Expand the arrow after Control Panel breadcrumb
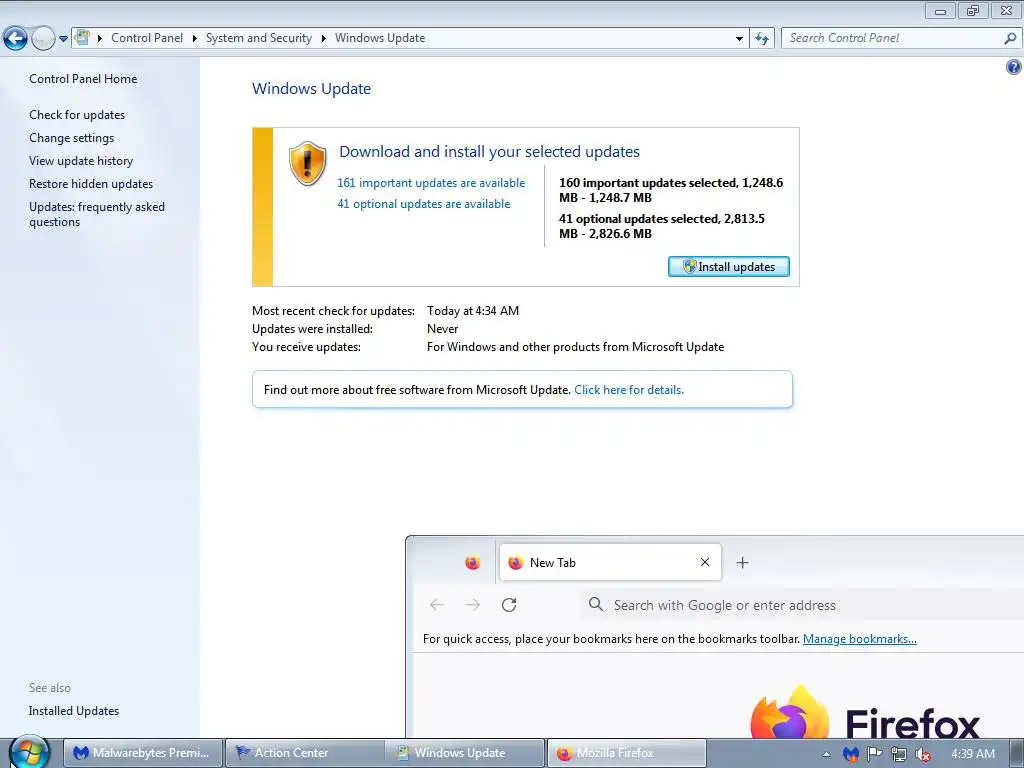 (x=195, y=39)
